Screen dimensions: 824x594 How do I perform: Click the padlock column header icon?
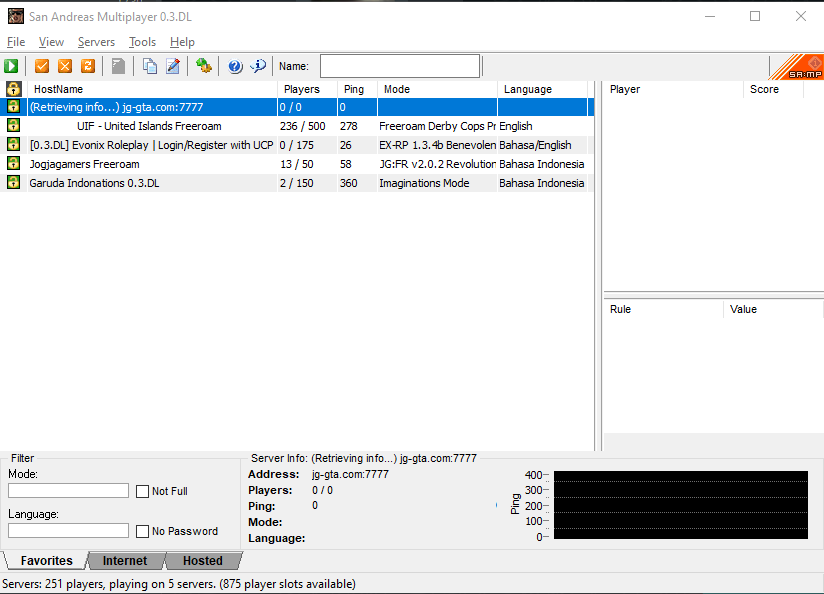click(13, 89)
